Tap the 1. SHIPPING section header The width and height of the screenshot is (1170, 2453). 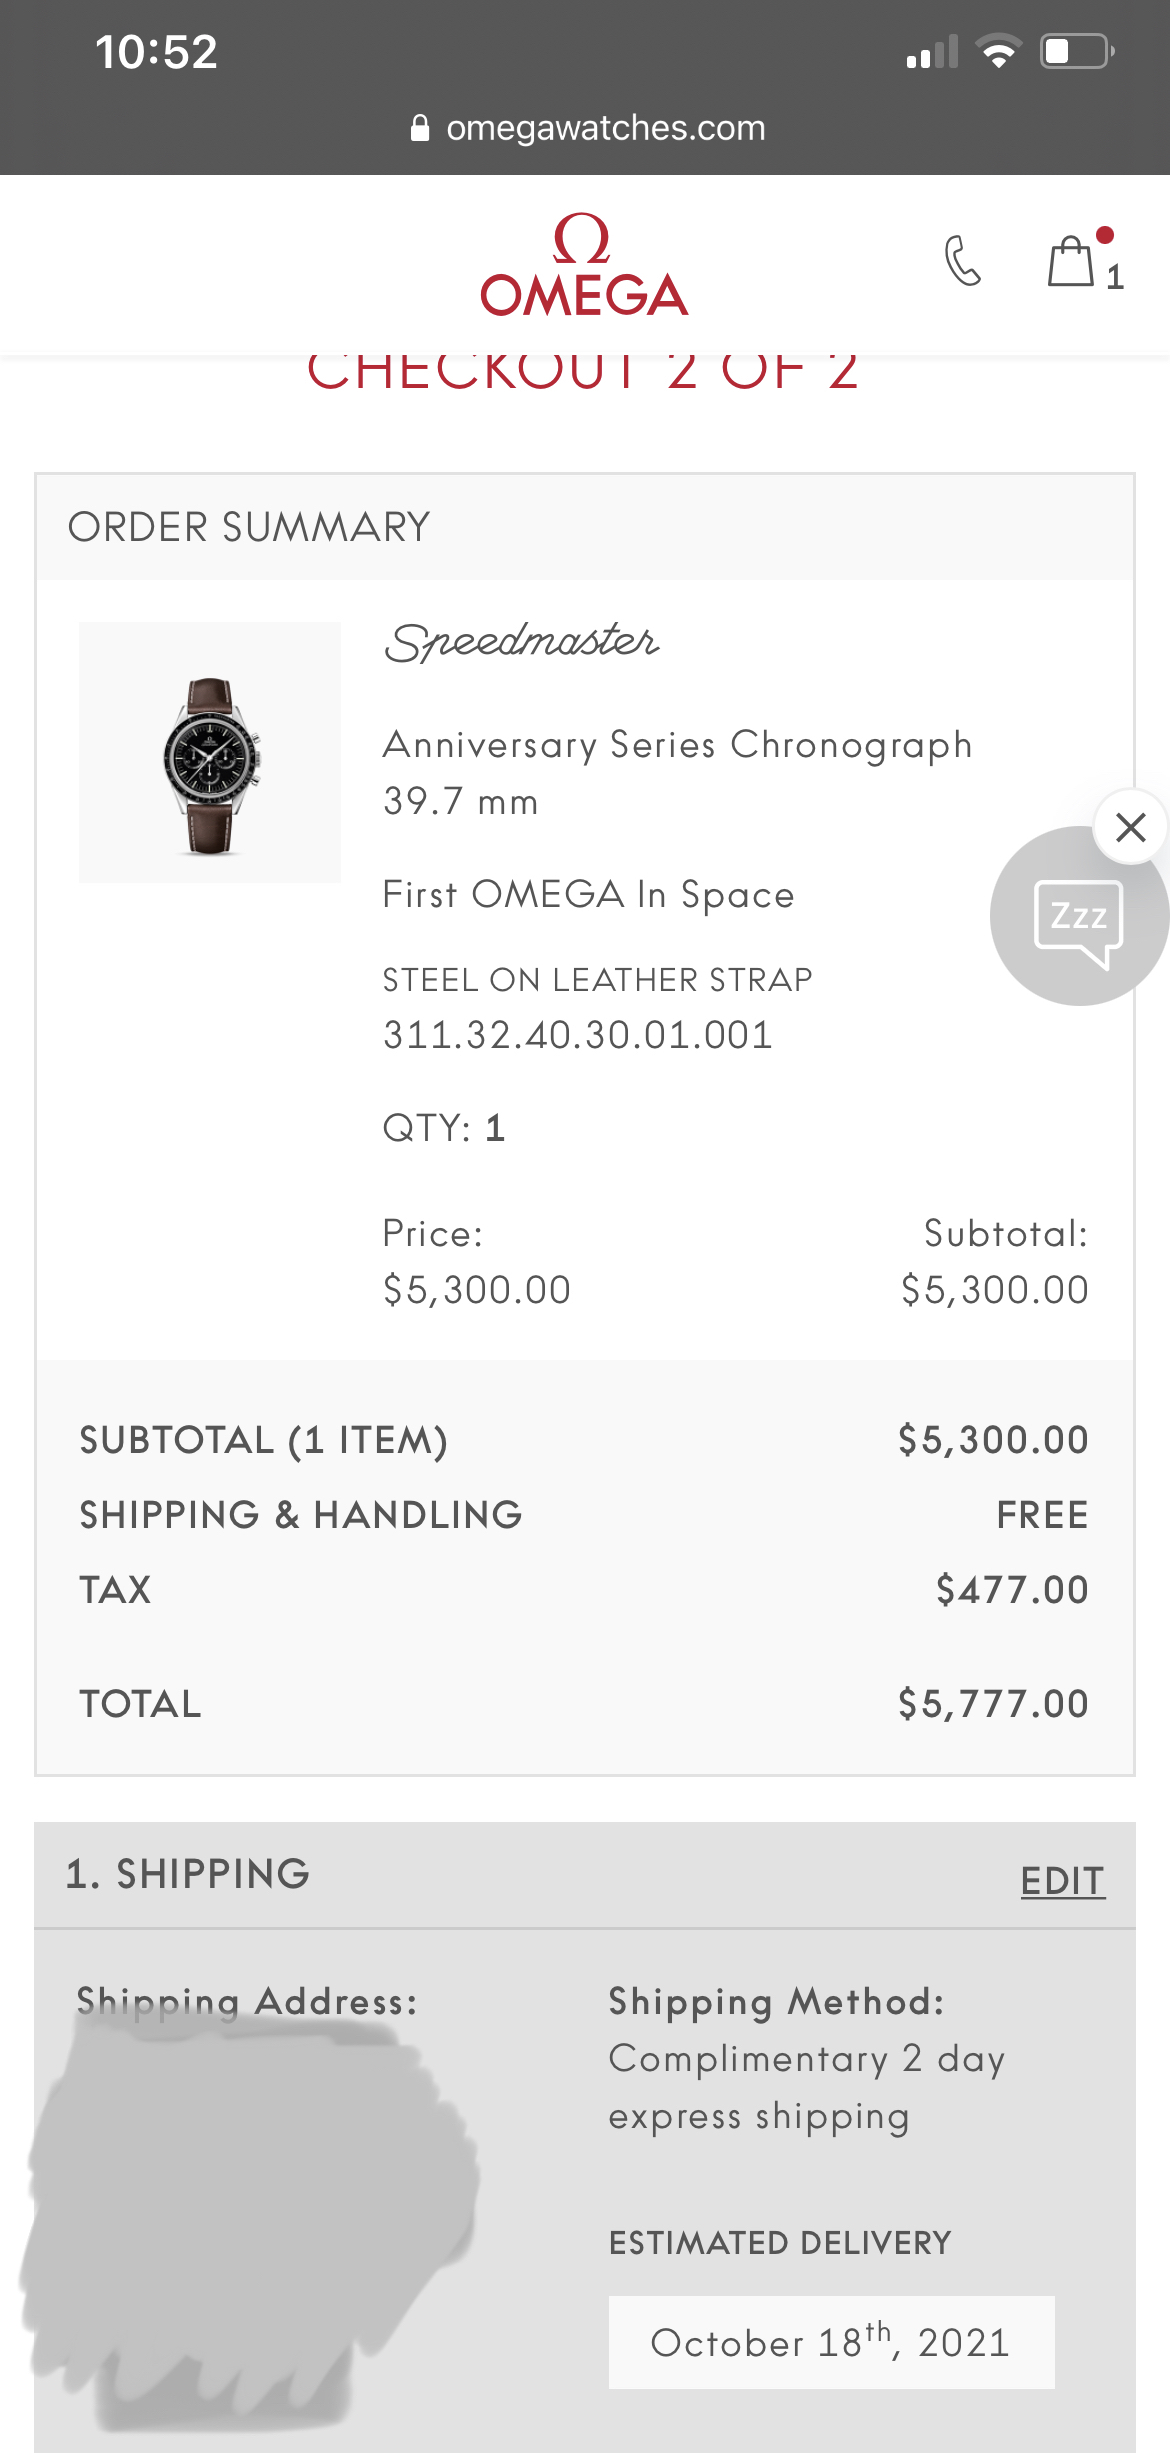[188, 1874]
